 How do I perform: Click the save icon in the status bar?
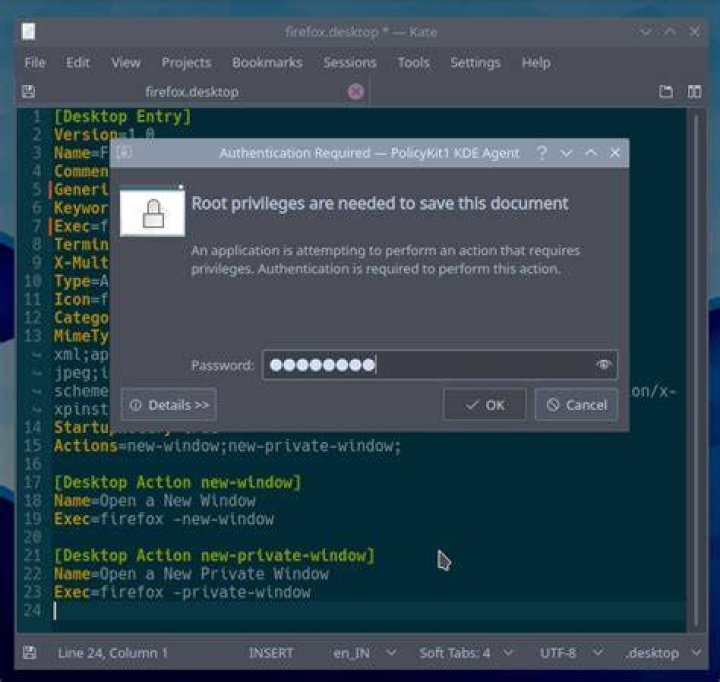(x=29, y=653)
